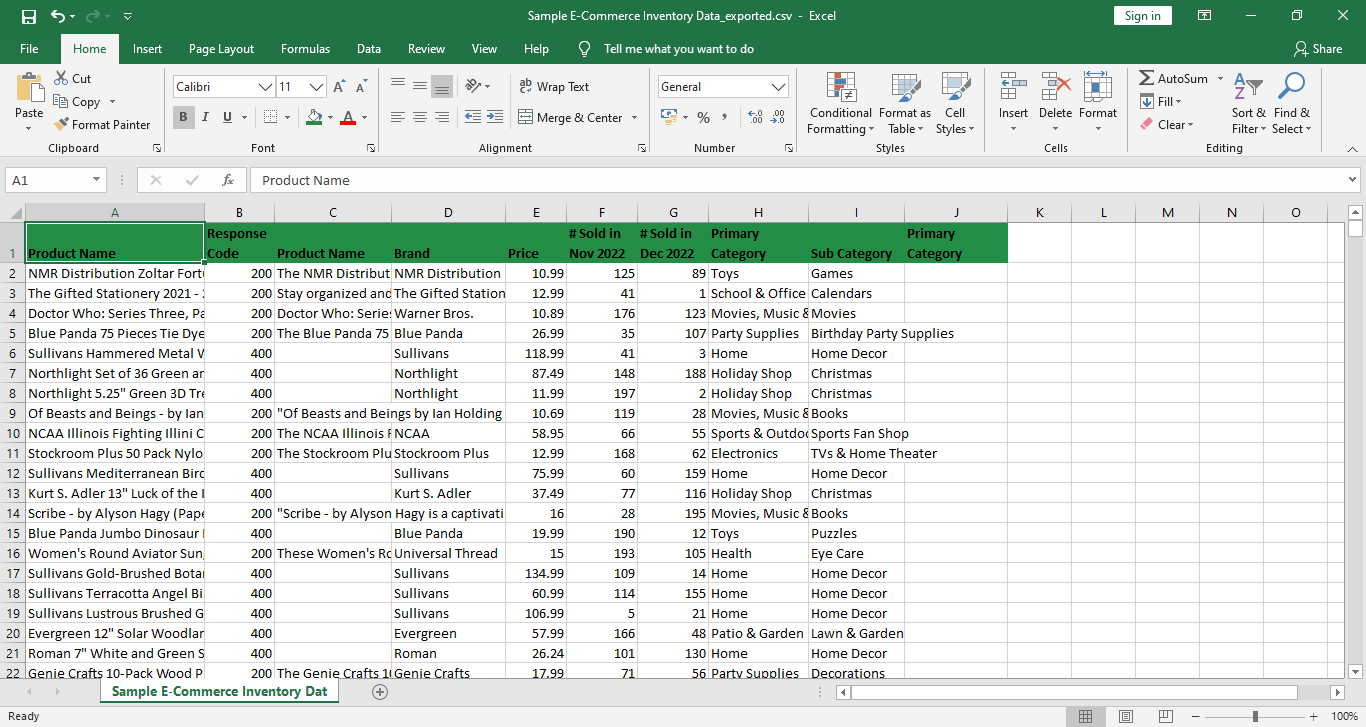Switch to the Formulas ribbon tab
Screen dimensions: 1366x727
305,48
